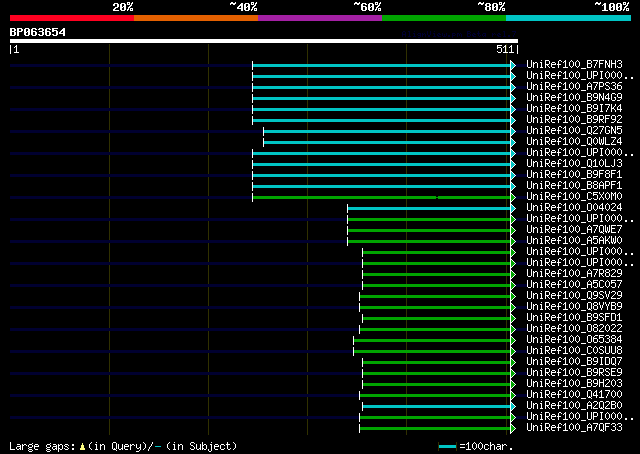Select the UniRef100_Q9SV29 hit name
The height and width of the screenshot is (454, 640).
click(x=574, y=296)
